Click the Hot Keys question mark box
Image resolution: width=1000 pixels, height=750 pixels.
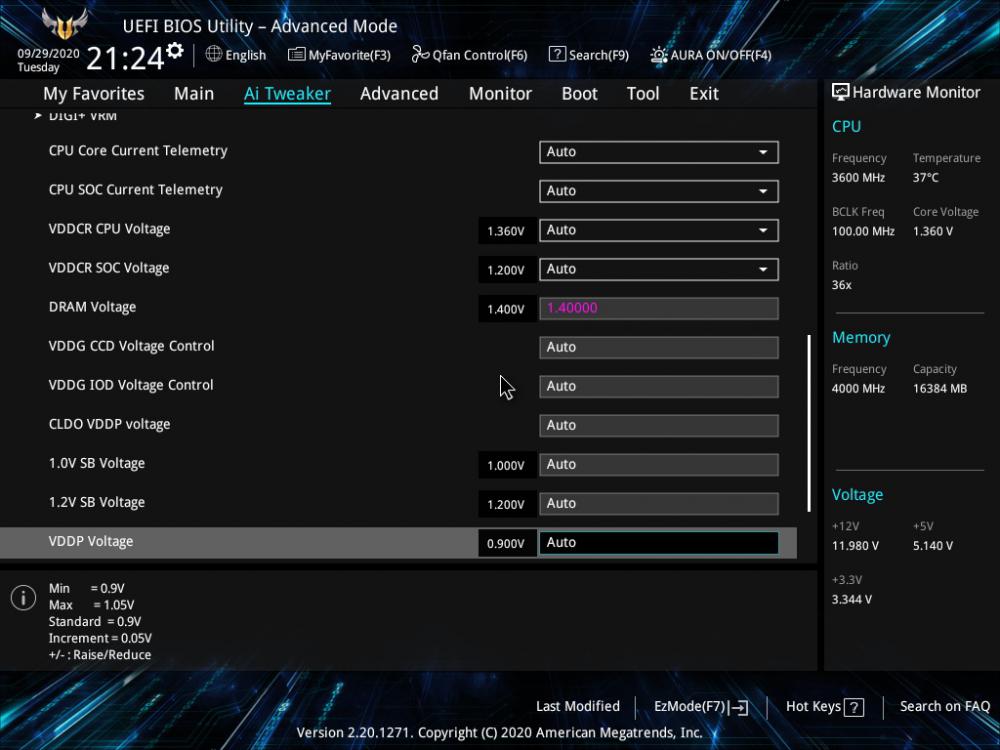click(854, 707)
